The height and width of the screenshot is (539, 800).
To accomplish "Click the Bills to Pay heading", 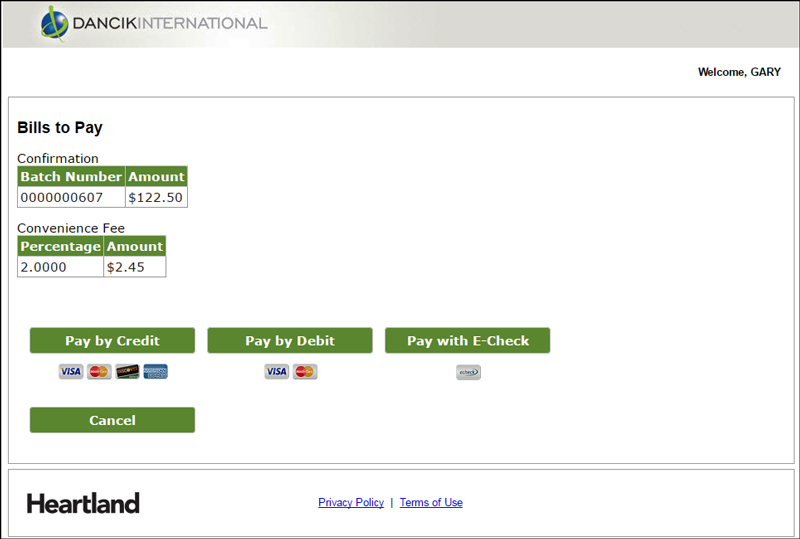I will (x=60, y=127).
